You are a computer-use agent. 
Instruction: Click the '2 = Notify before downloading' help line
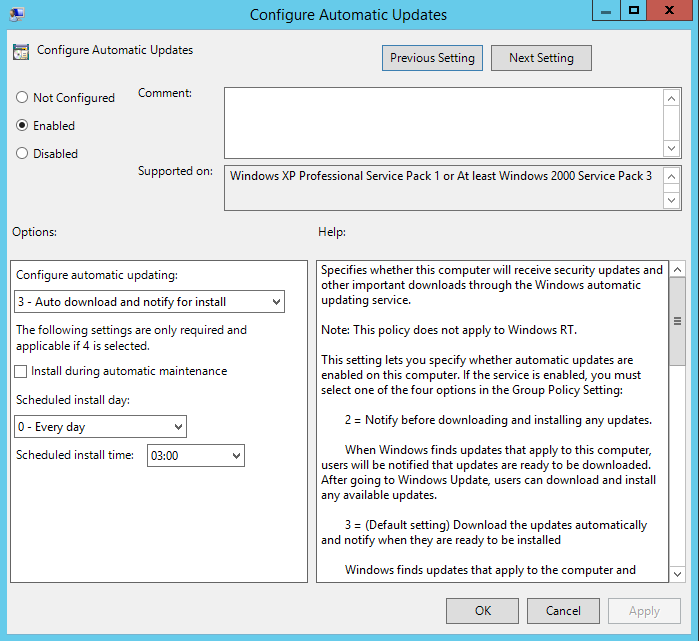498,420
